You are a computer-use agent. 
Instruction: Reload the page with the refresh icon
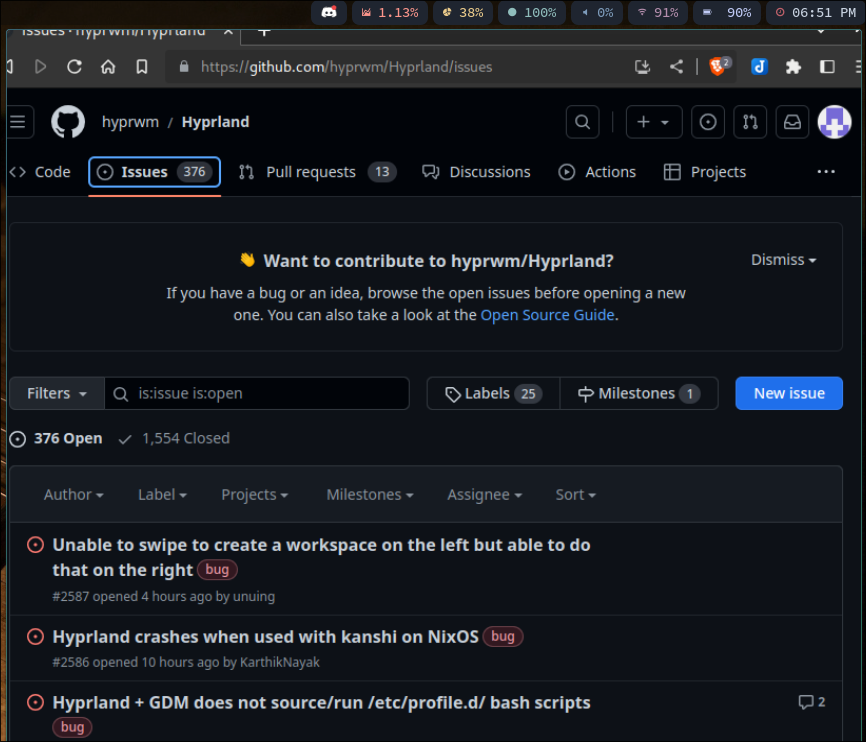click(x=74, y=66)
